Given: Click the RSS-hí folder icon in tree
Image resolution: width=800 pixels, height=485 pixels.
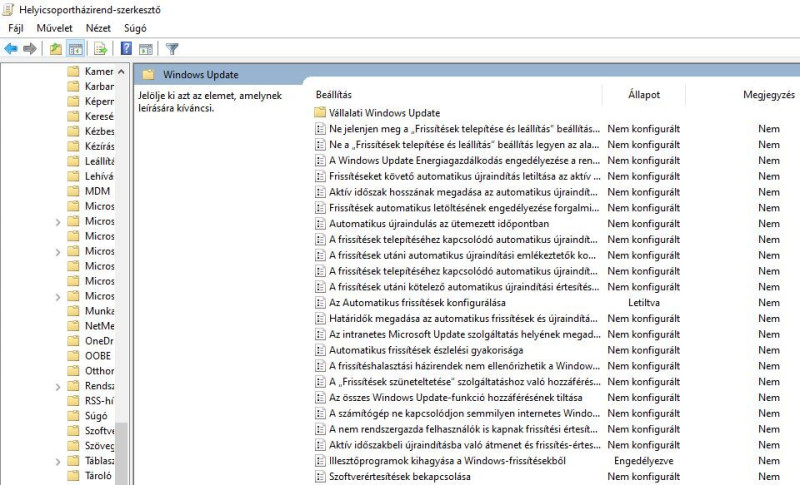Looking at the screenshot, I should click(73, 400).
